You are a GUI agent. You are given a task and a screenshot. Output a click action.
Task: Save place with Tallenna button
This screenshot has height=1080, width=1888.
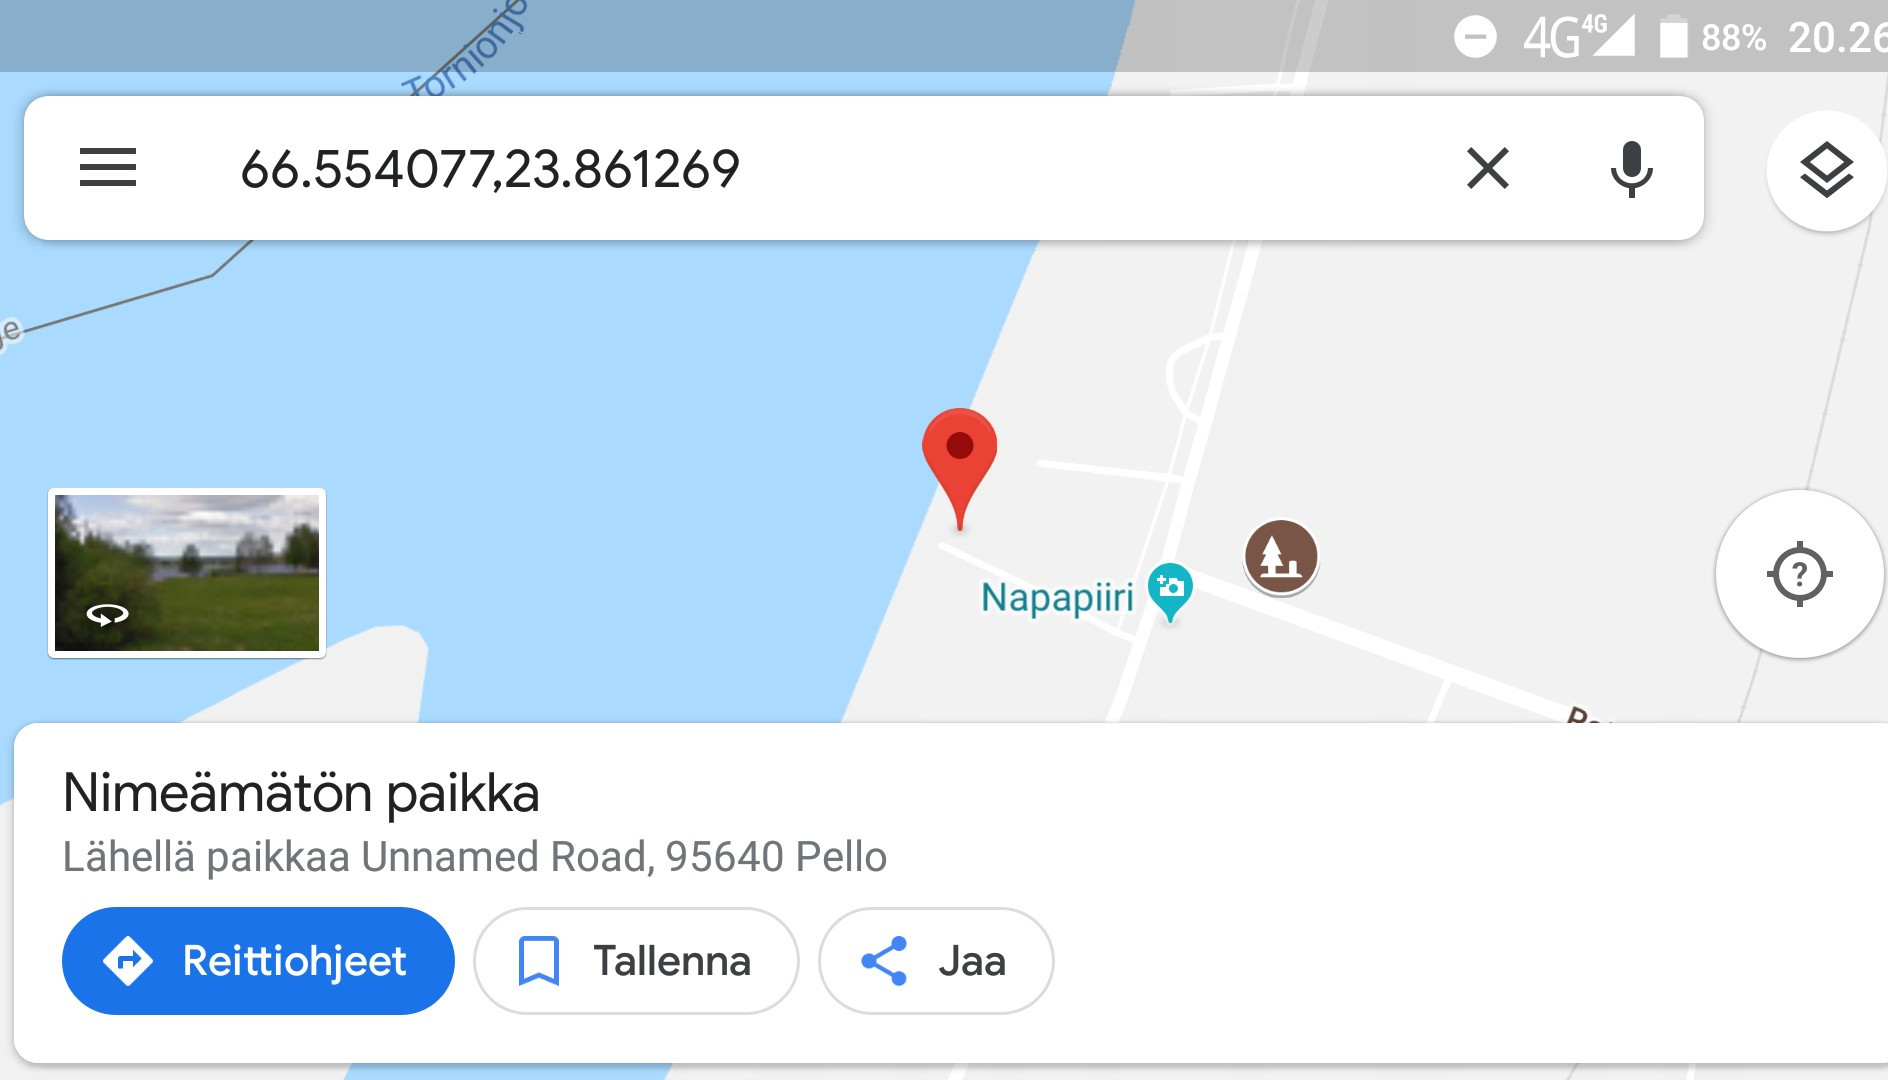click(x=636, y=961)
